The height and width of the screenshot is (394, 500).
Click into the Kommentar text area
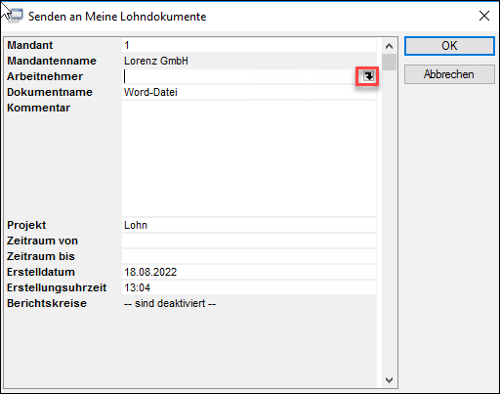pos(249,159)
